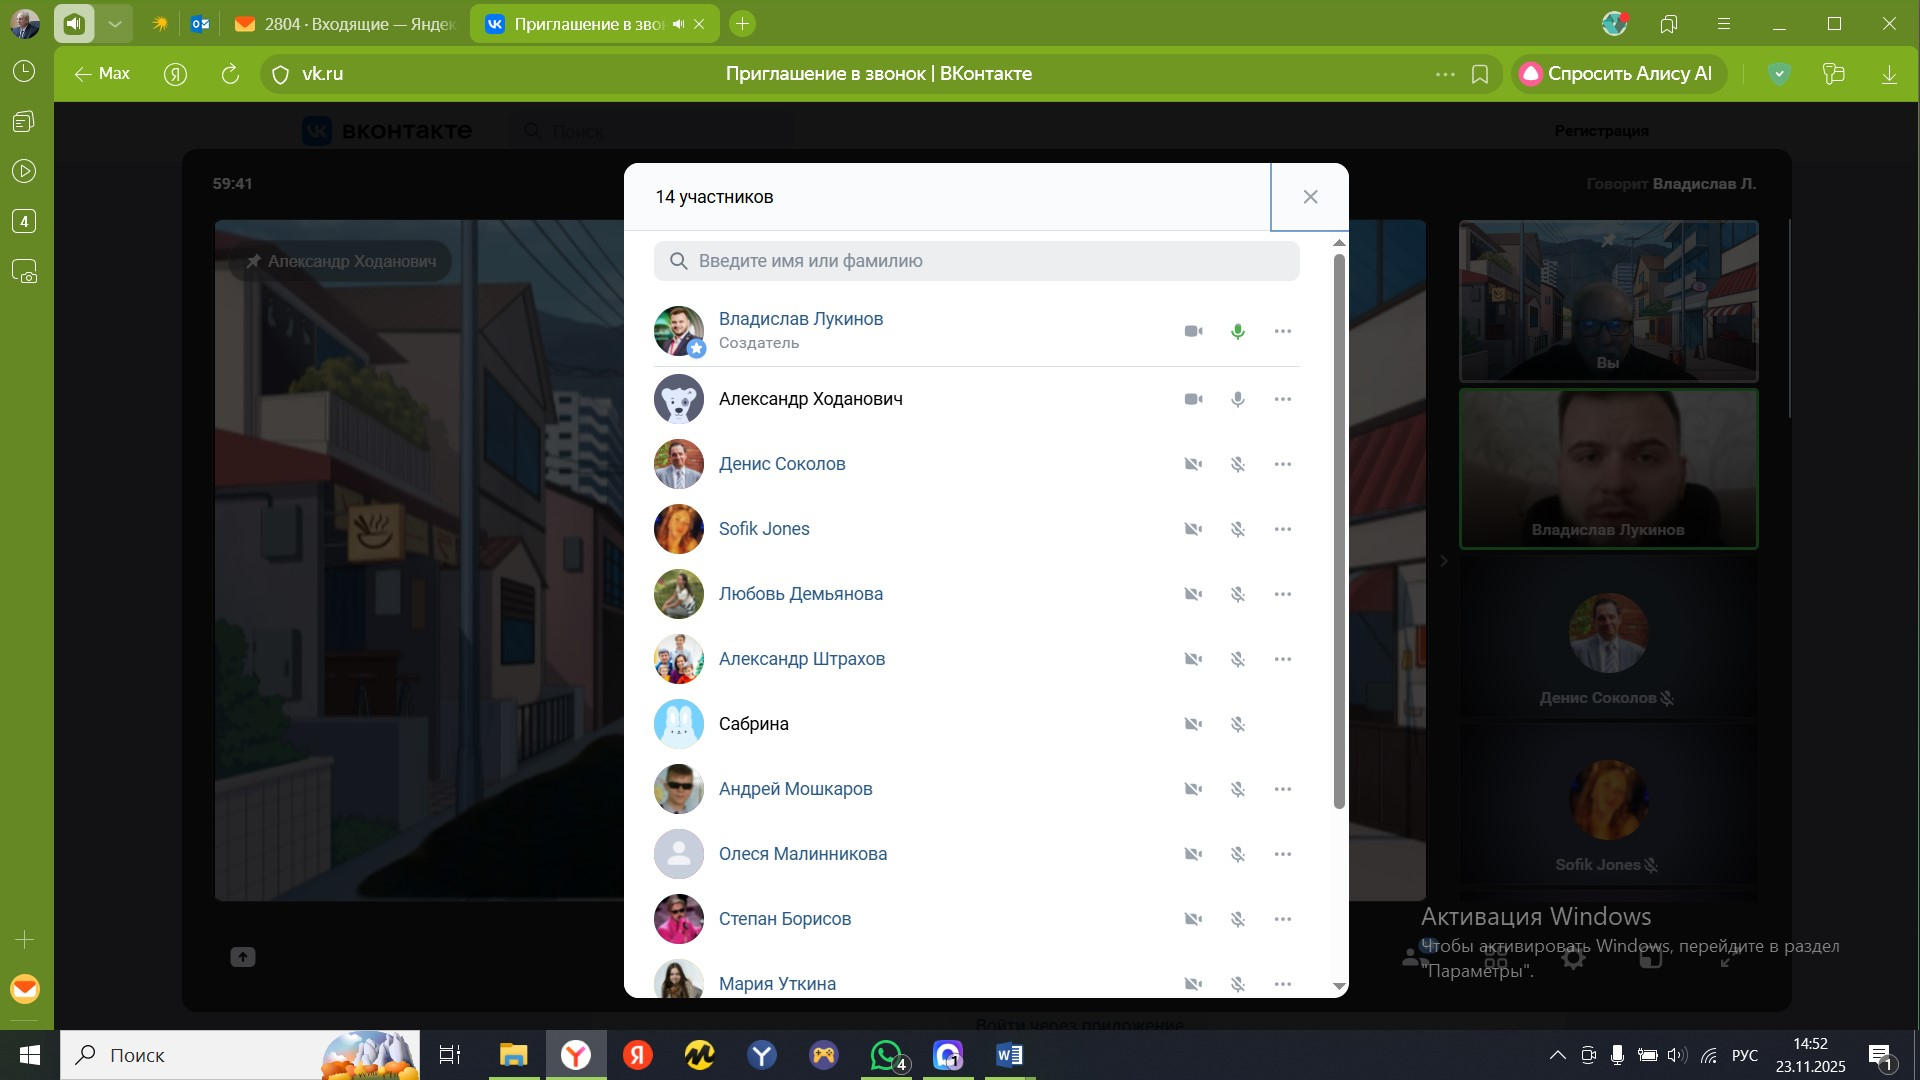Reload the vk.ru page
This screenshot has width=1920, height=1080.
(230, 74)
